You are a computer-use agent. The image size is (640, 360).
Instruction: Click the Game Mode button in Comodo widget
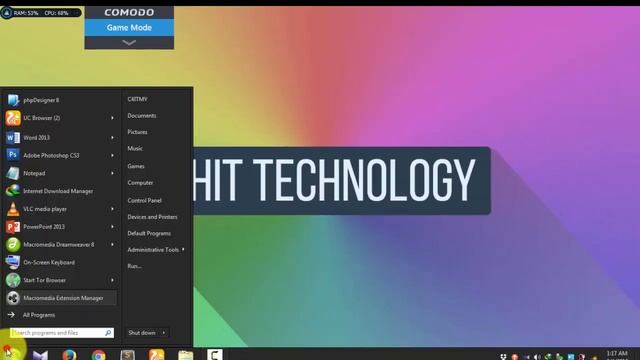(x=129, y=27)
